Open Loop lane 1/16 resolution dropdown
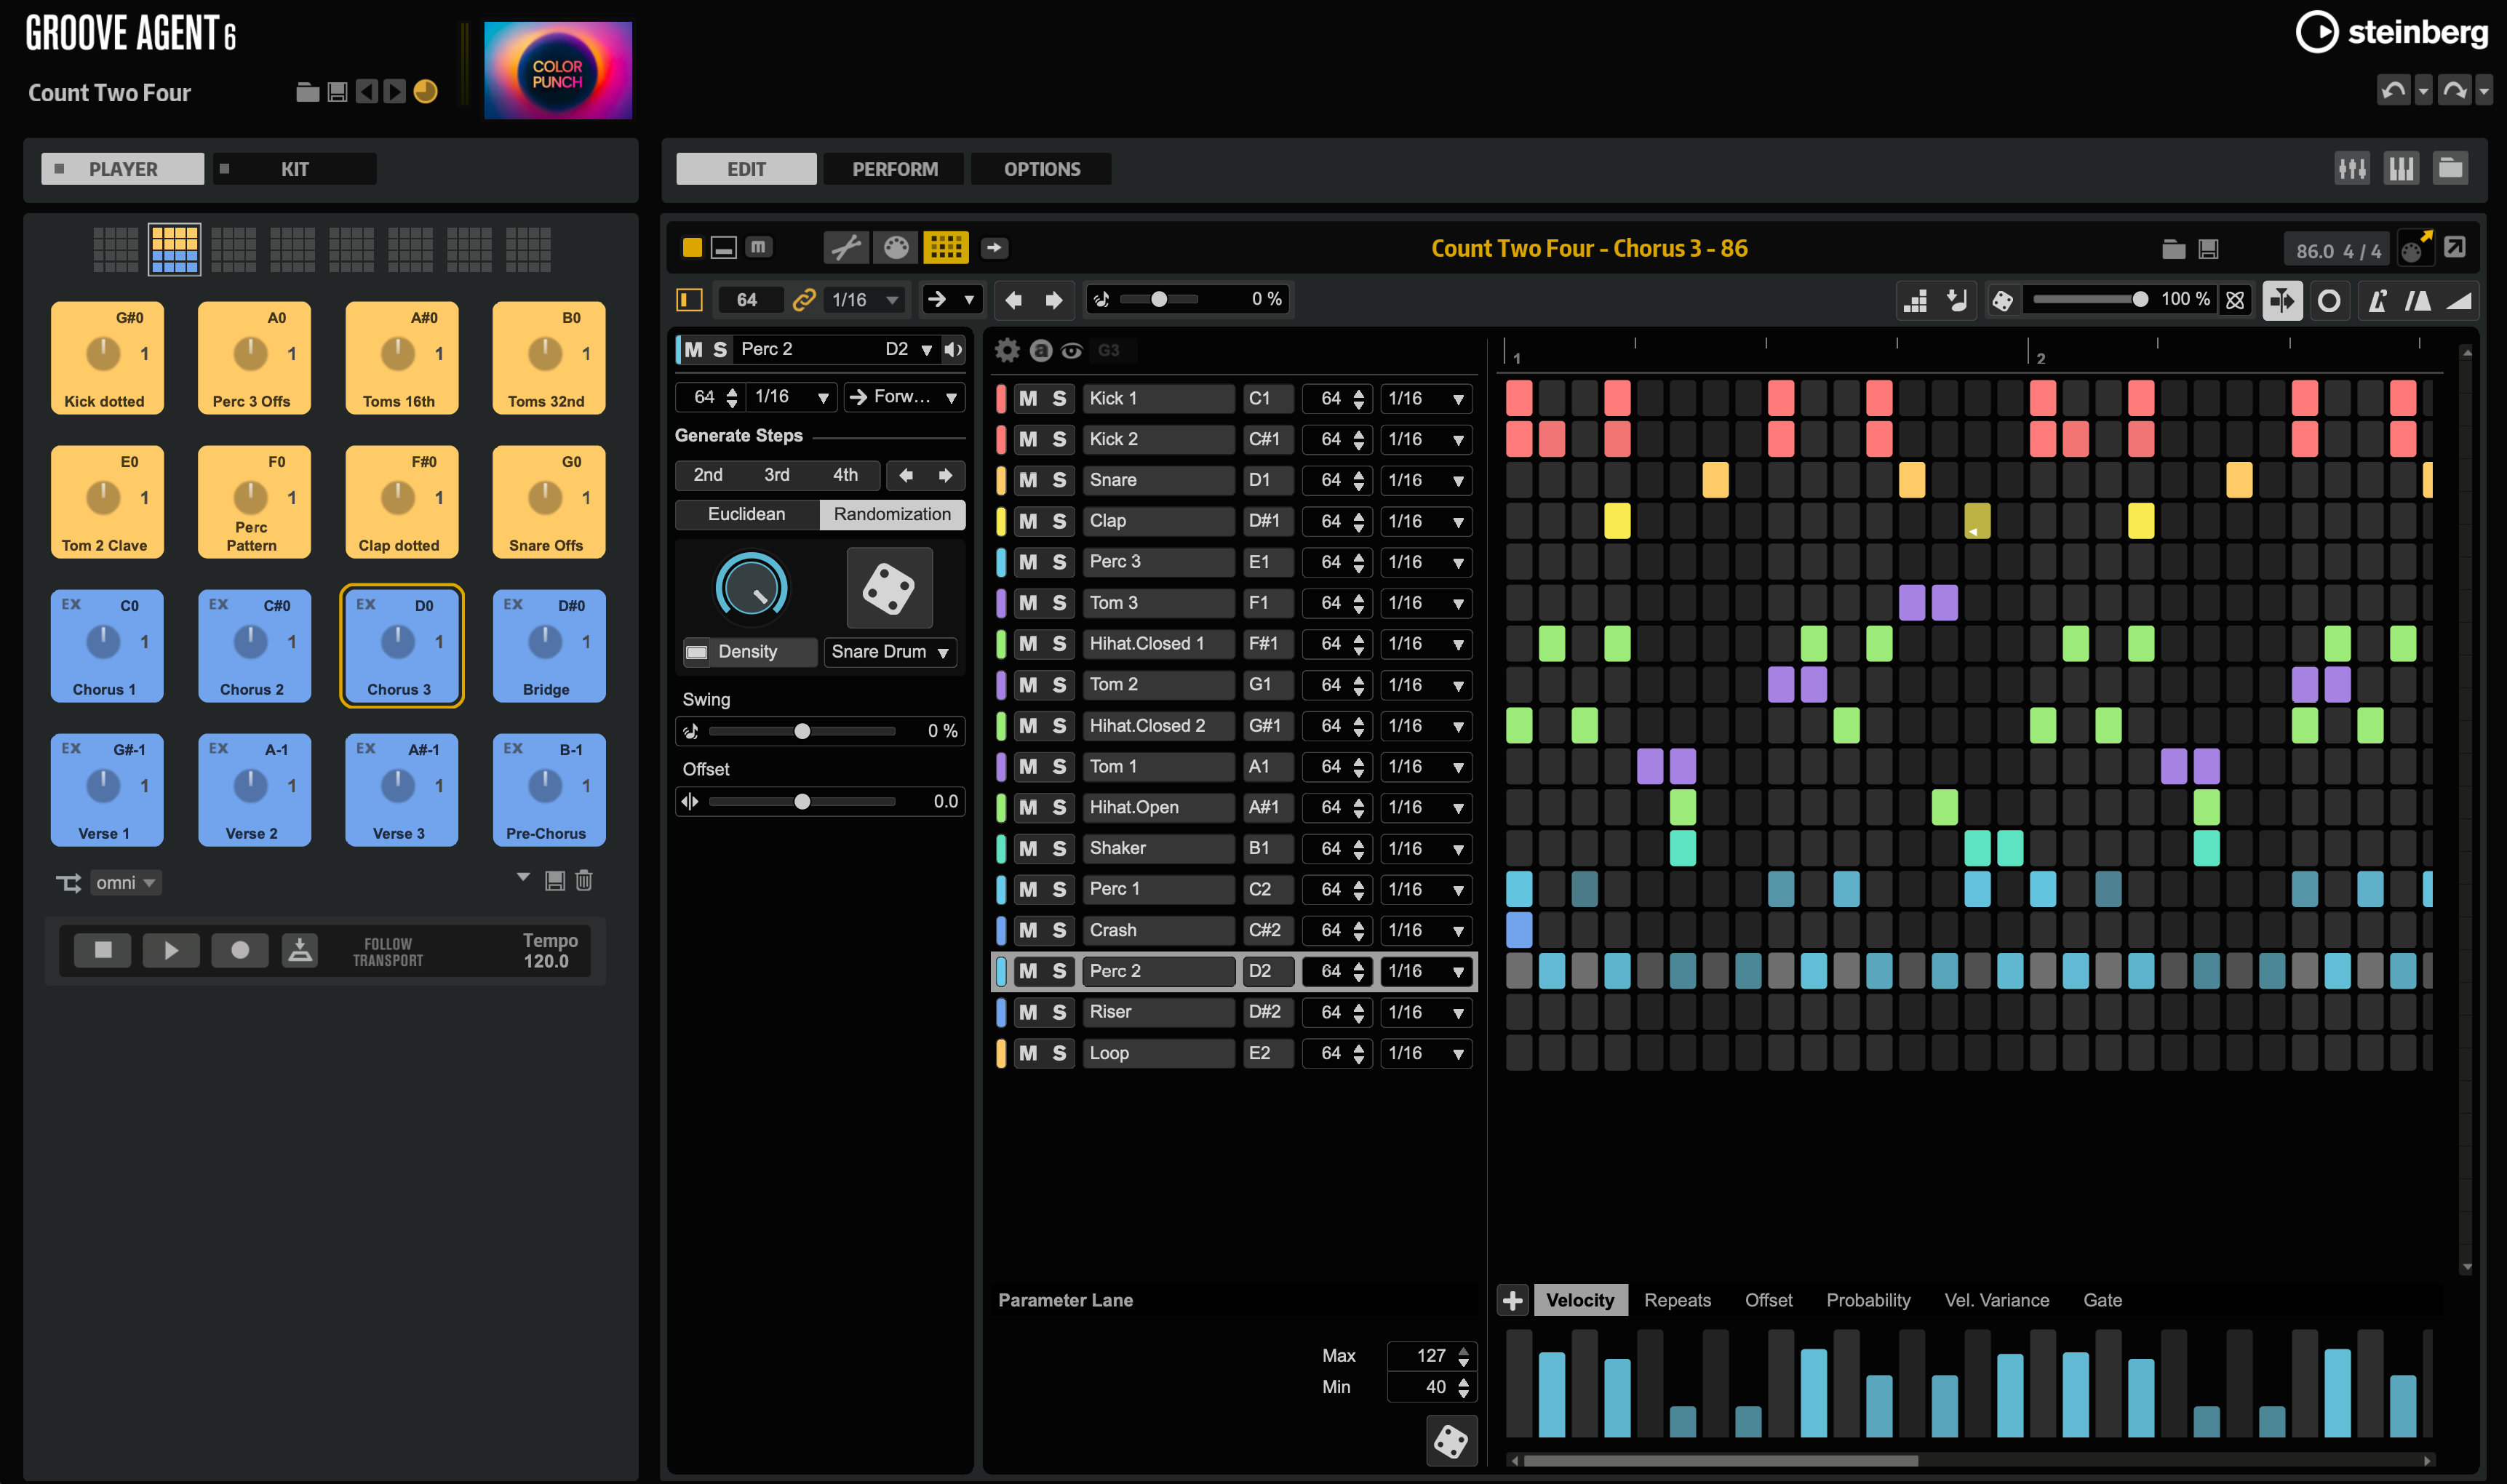The width and height of the screenshot is (2507, 1484). point(1426,1053)
